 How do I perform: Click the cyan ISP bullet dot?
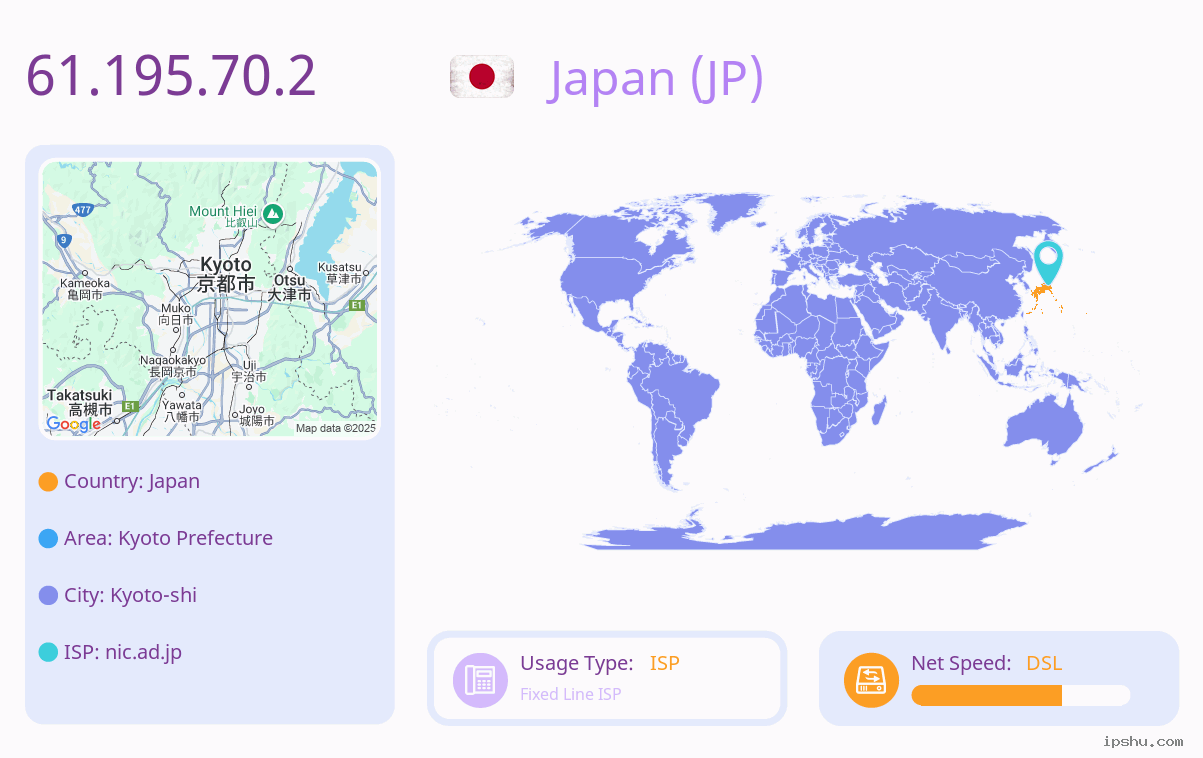click(x=48, y=653)
